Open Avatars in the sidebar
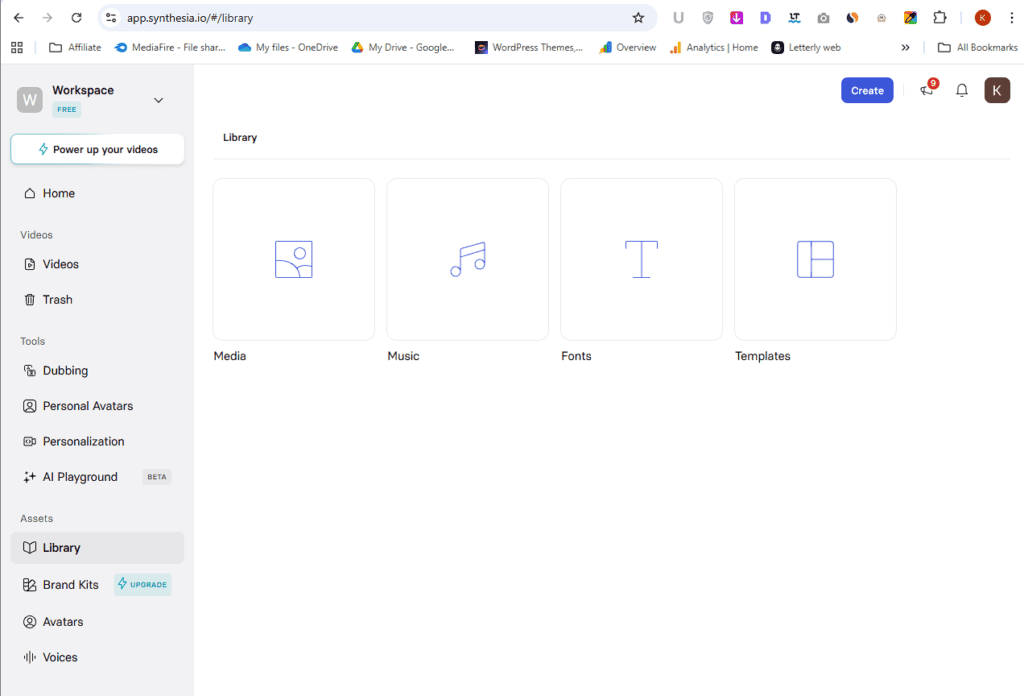This screenshot has width=1024, height=696. pyautogui.click(x=97, y=622)
